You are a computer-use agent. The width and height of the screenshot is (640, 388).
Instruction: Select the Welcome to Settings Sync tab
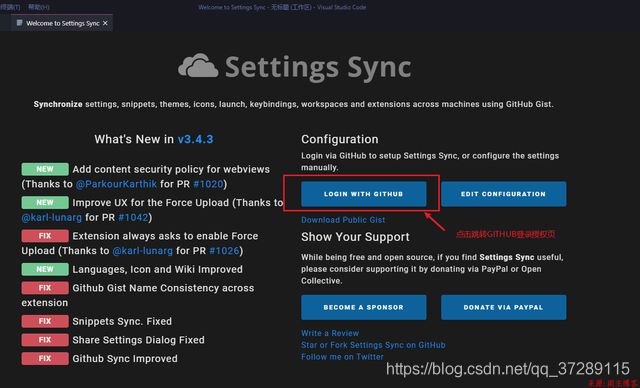click(62, 23)
